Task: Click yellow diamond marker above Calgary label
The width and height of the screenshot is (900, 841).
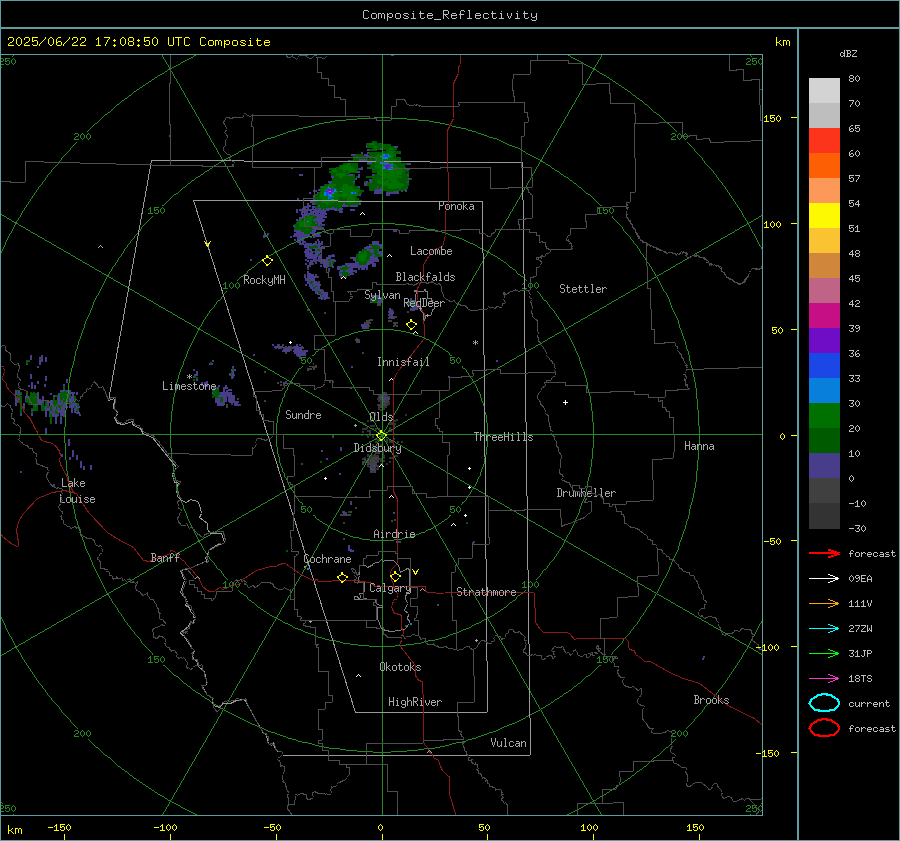Action: point(395,576)
